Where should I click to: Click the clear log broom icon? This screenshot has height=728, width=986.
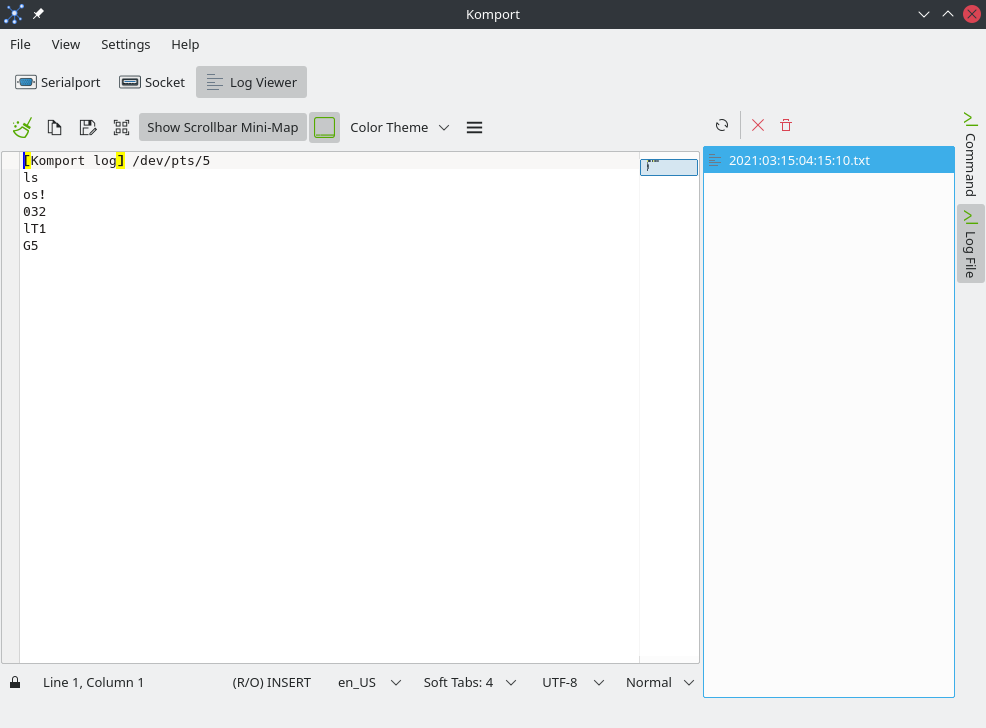22,128
